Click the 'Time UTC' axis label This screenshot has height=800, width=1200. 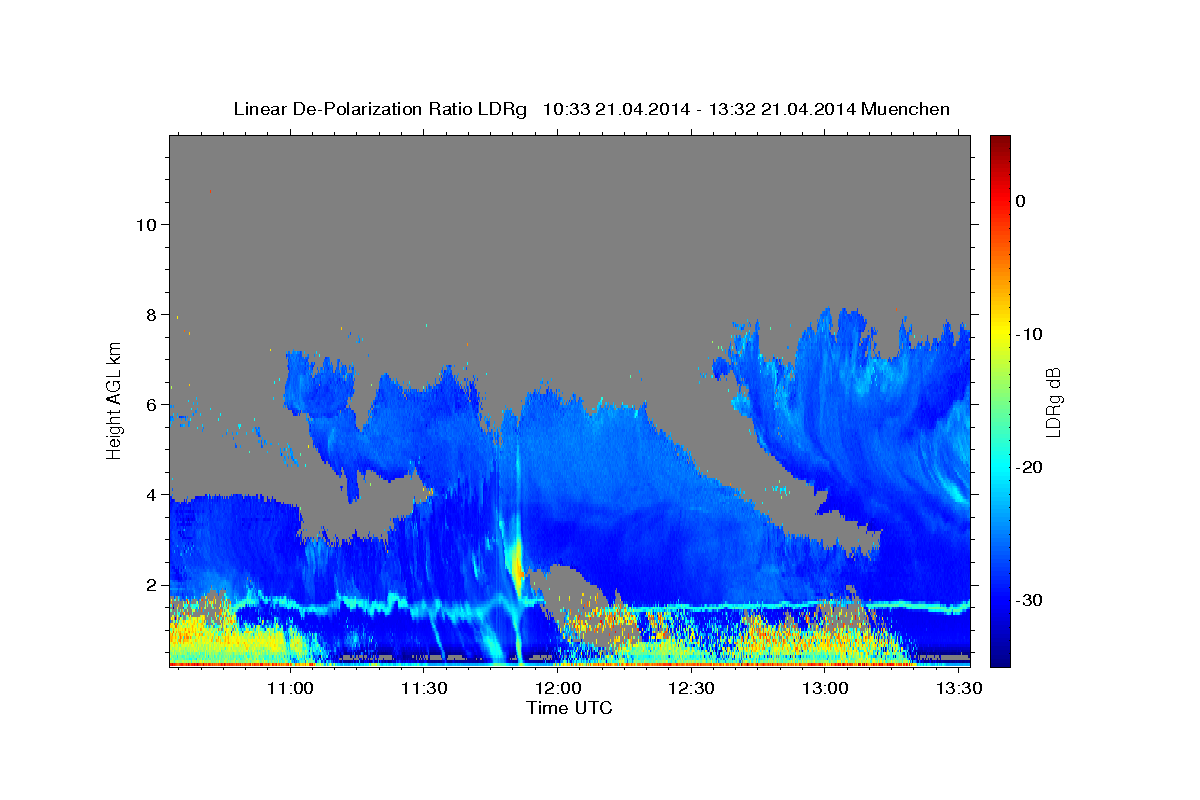(569, 708)
